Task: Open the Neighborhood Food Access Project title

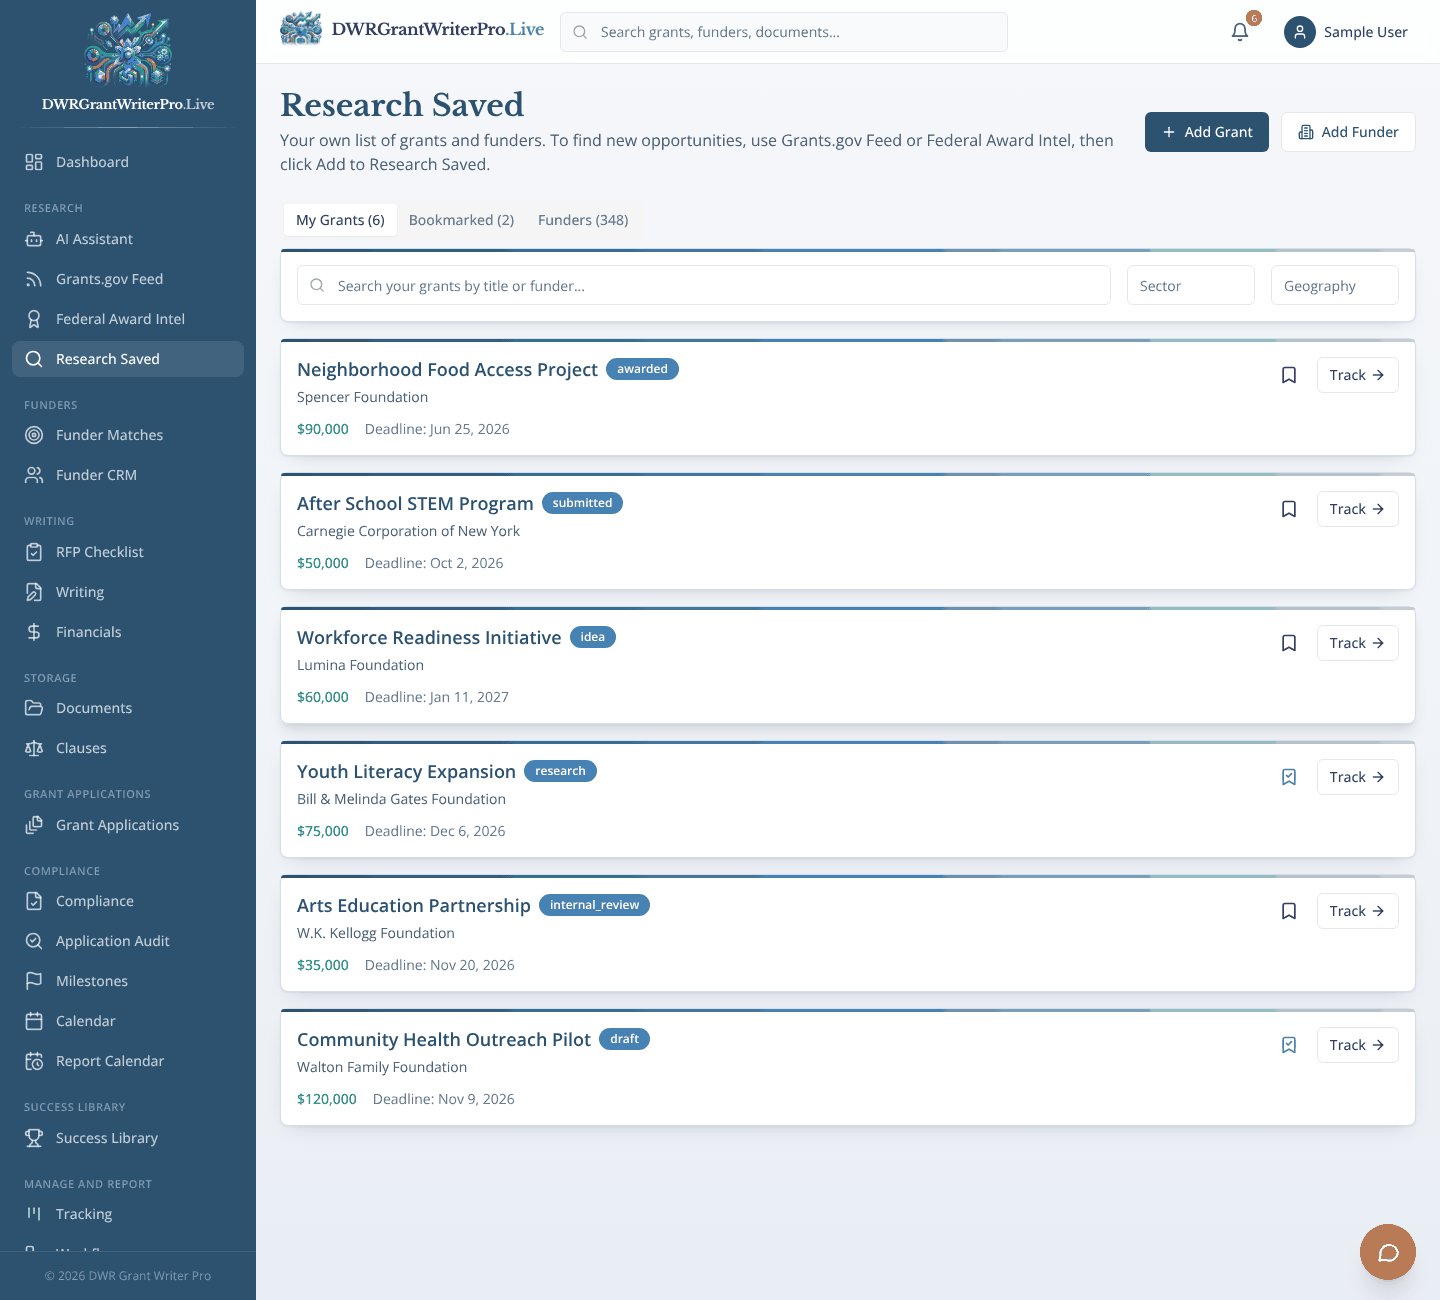Action: coord(447,370)
